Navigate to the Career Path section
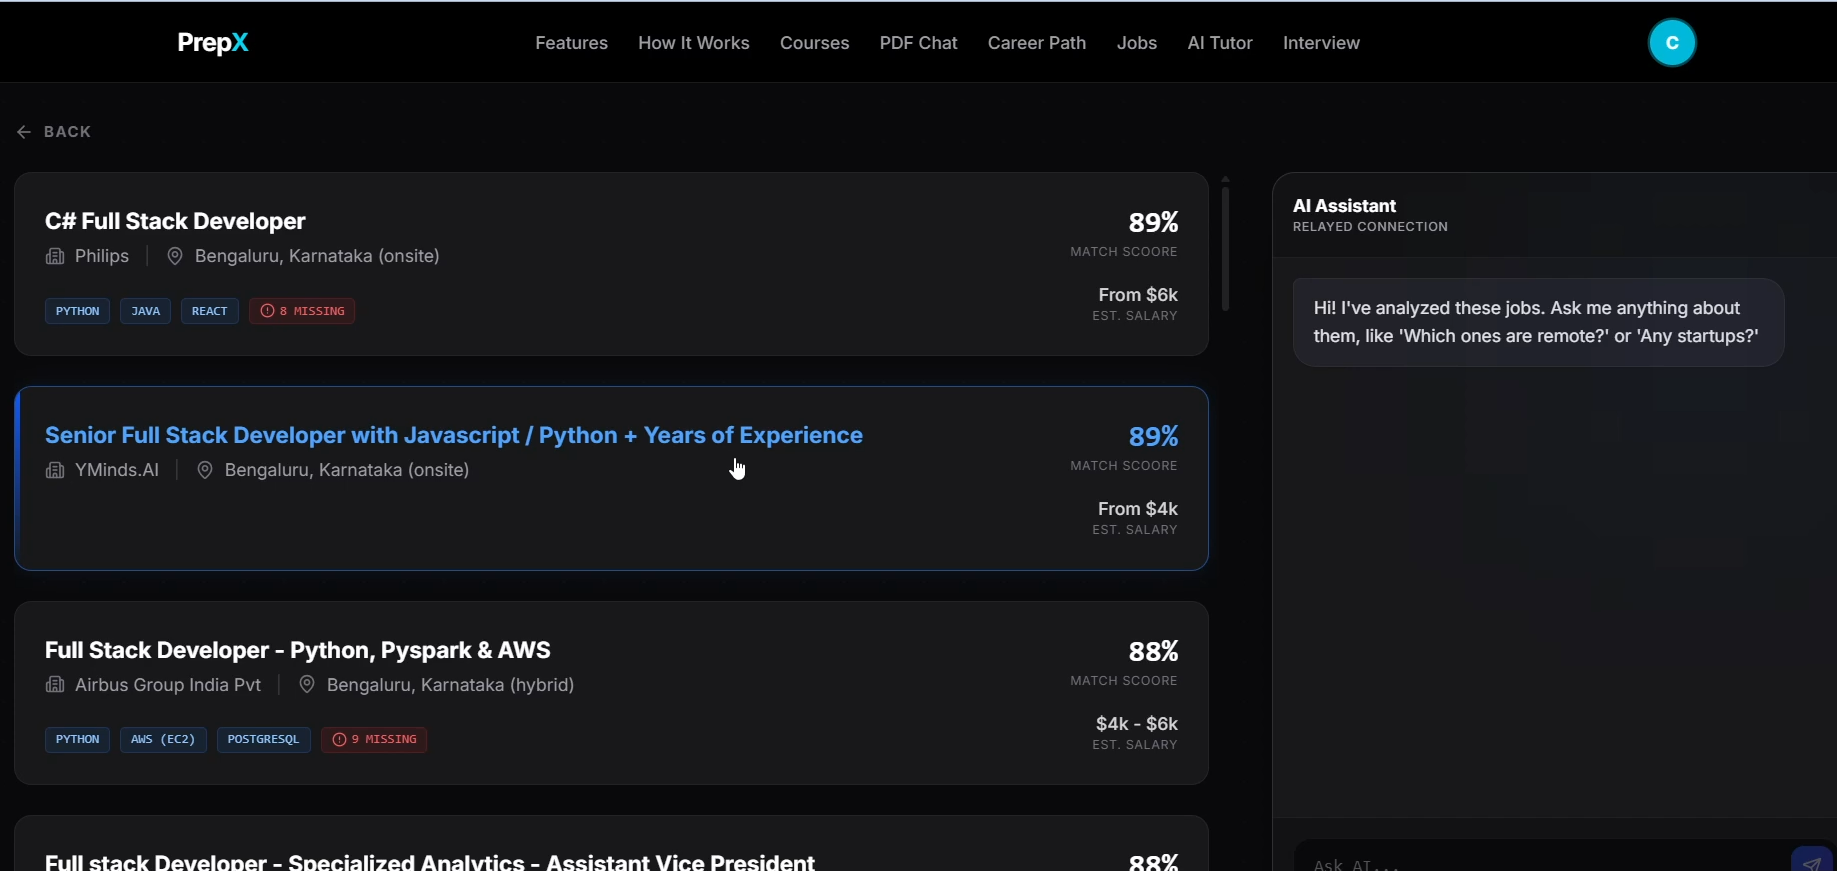This screenshot has height=871, width=1837. click(1036, 43)
